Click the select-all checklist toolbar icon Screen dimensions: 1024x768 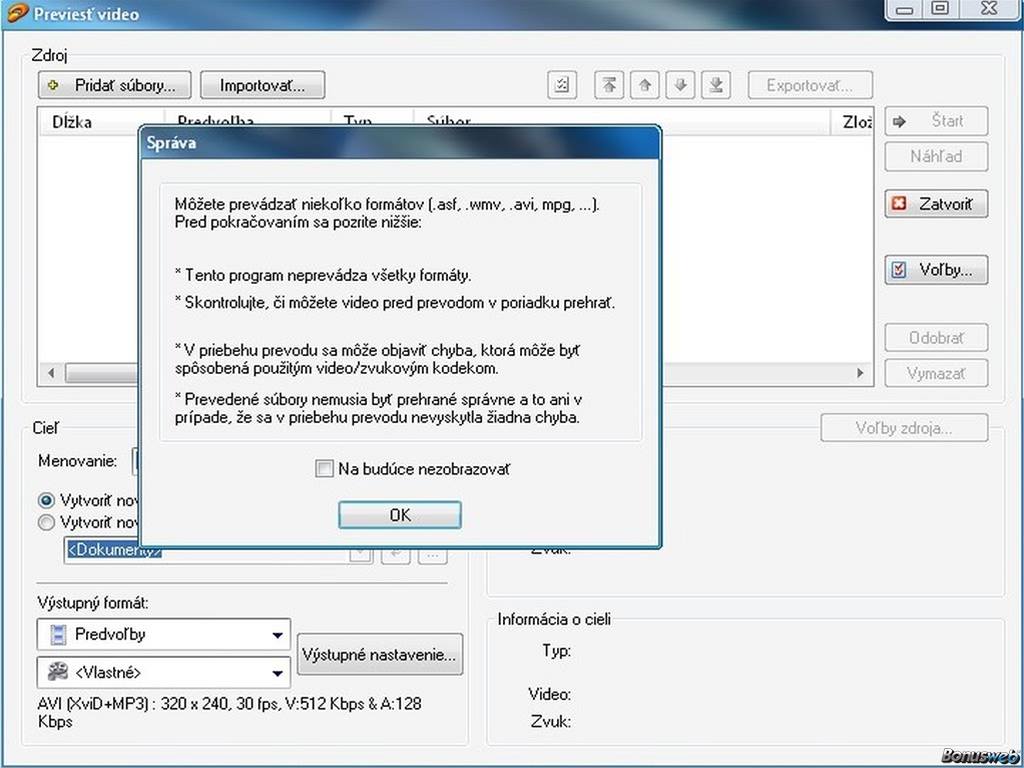(562, 85)
